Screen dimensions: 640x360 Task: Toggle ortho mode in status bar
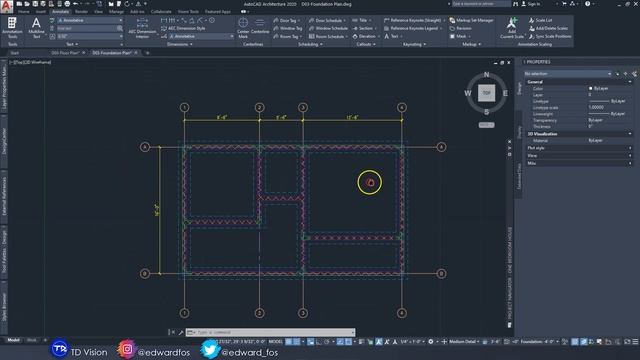319,342
